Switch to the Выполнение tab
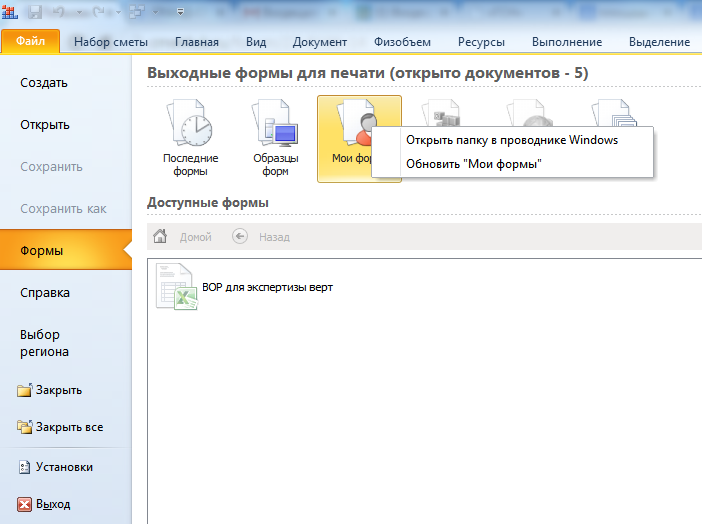Viewport: 702px width, 524px height. tap(567, 42)
